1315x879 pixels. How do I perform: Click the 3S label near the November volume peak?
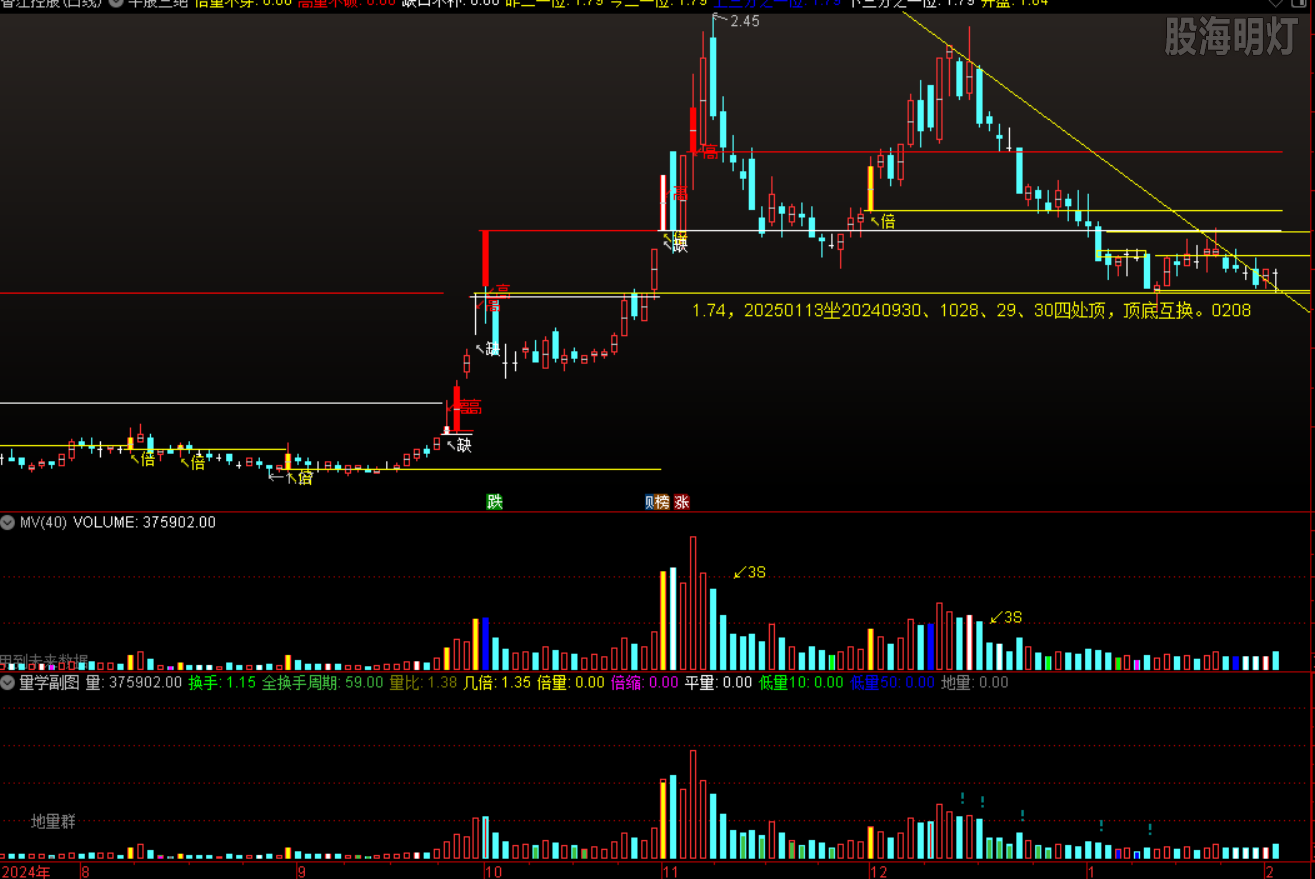coord(756,572)
